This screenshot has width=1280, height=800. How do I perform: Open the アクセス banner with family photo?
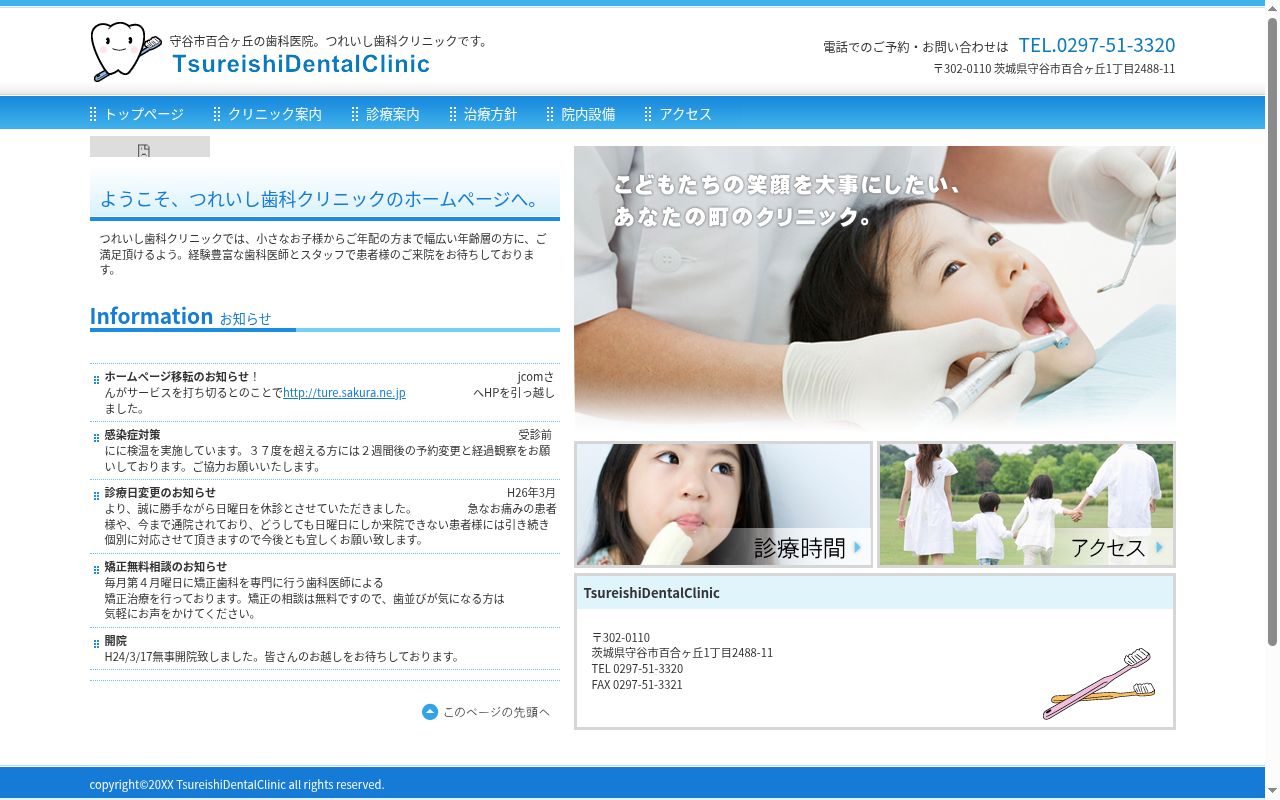coord(1026,504)
